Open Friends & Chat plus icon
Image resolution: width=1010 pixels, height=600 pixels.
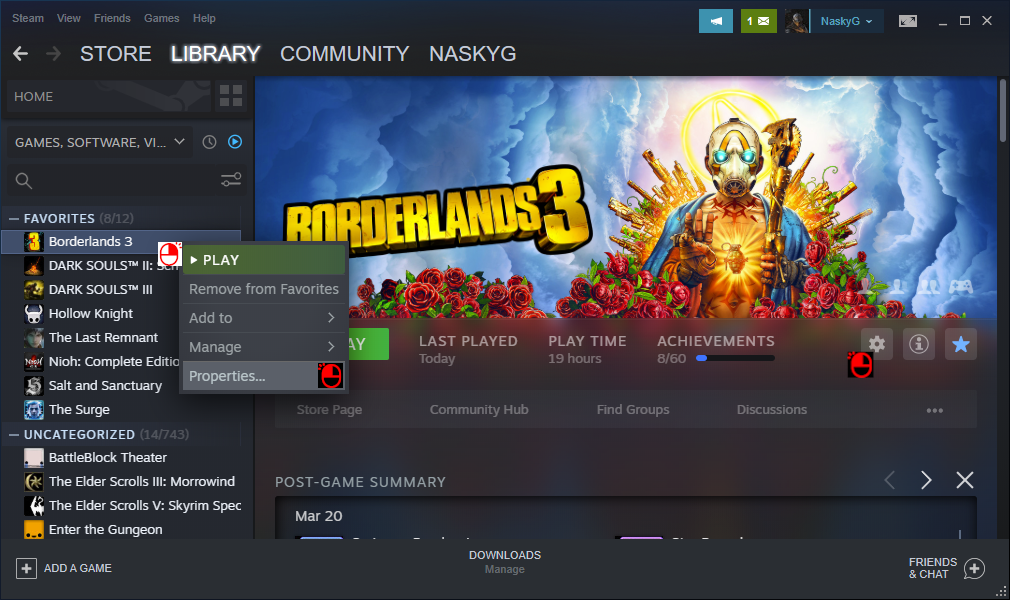point(975,568)
